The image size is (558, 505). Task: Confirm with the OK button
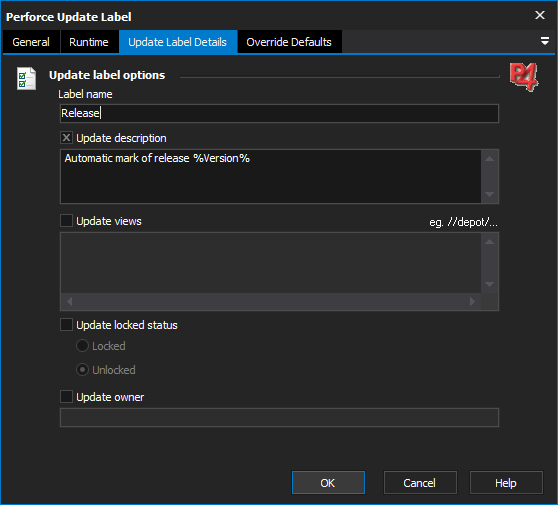coord(328,483)
